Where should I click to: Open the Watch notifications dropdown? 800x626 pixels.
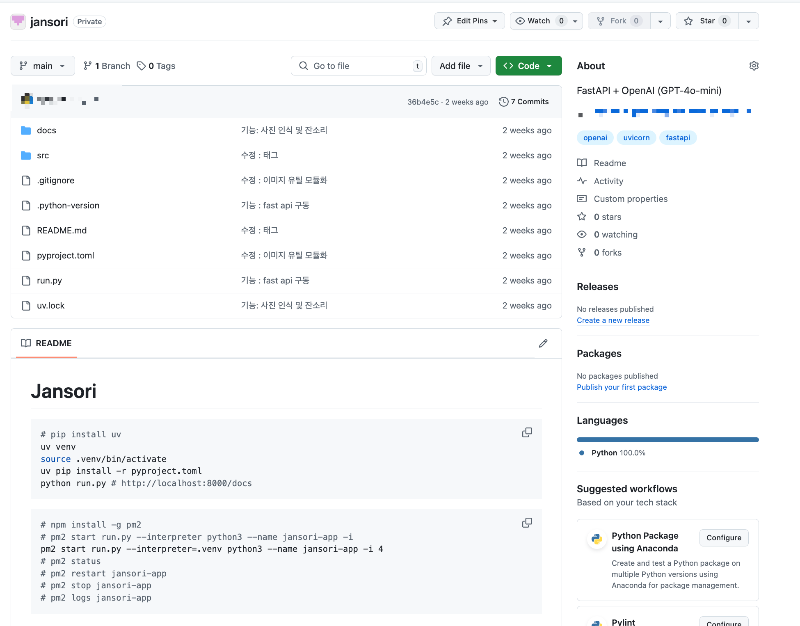click(546, 21)
